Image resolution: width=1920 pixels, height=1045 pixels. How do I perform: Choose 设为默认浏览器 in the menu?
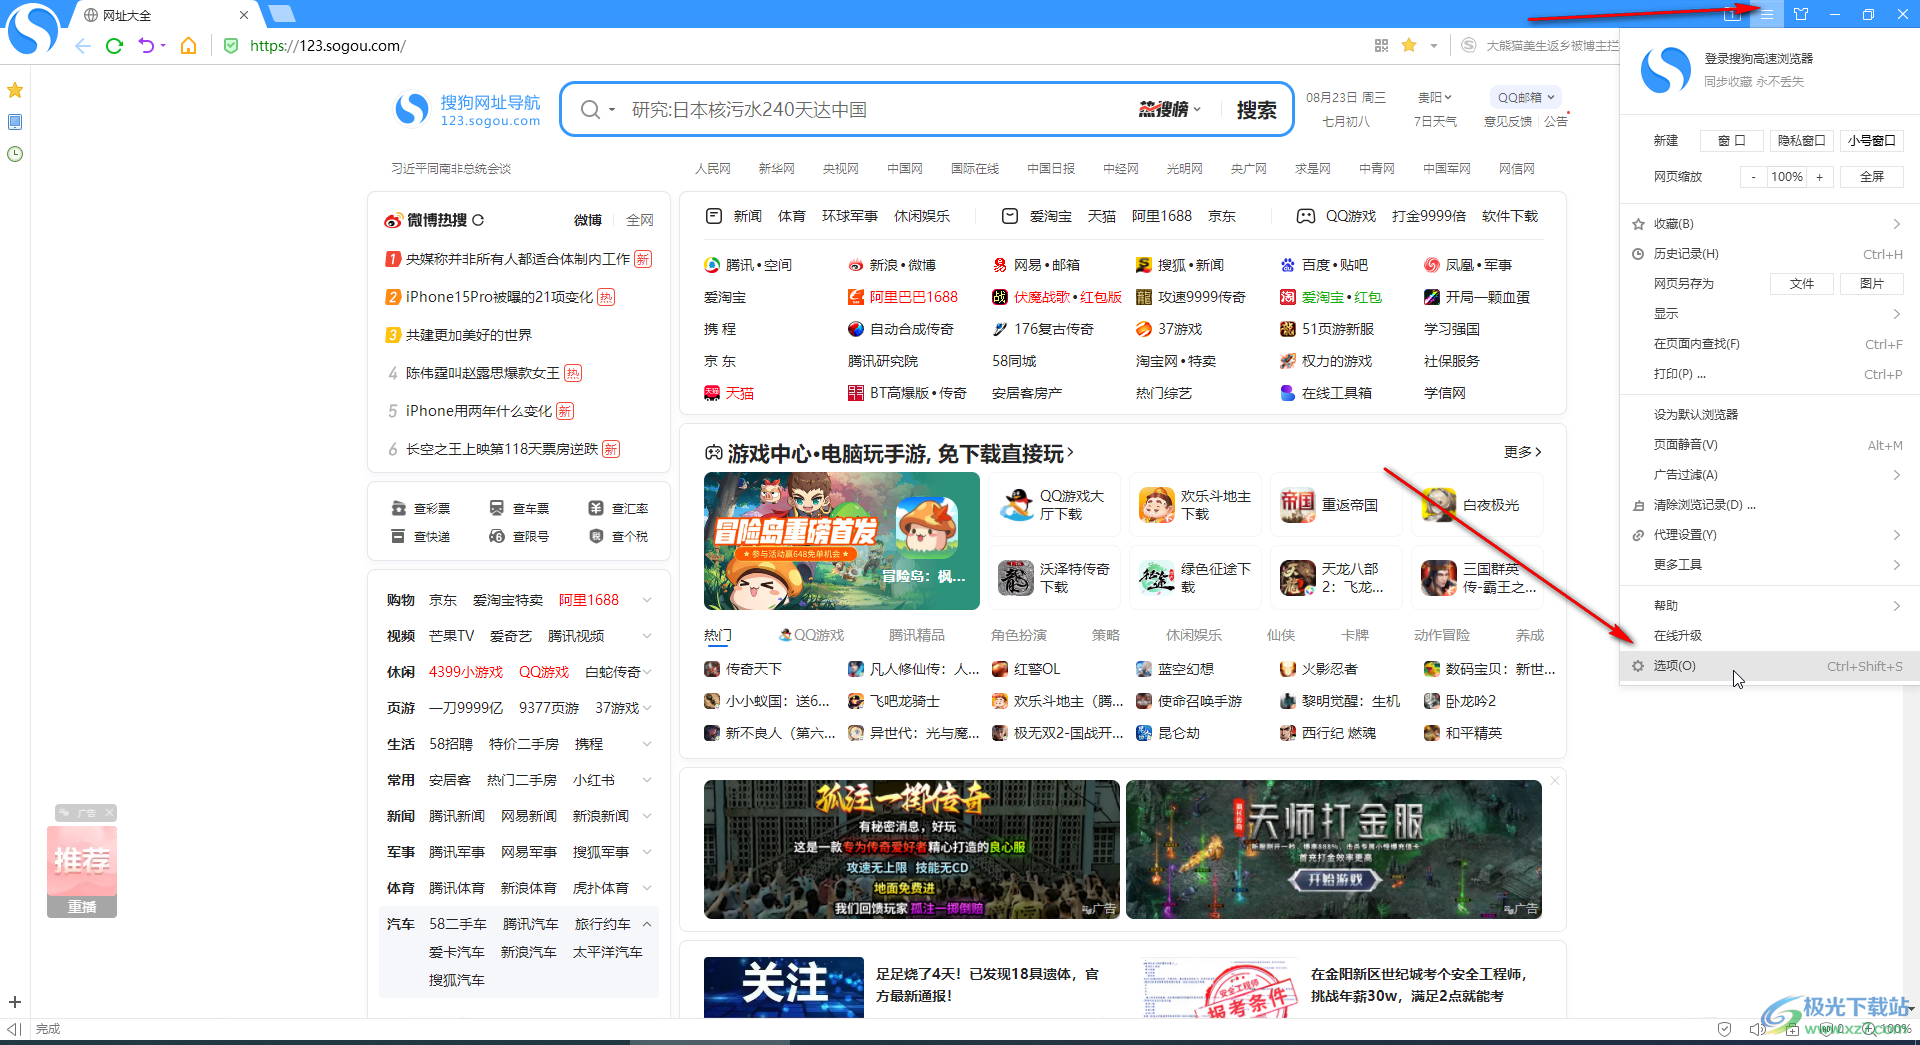pos(1768,414)
